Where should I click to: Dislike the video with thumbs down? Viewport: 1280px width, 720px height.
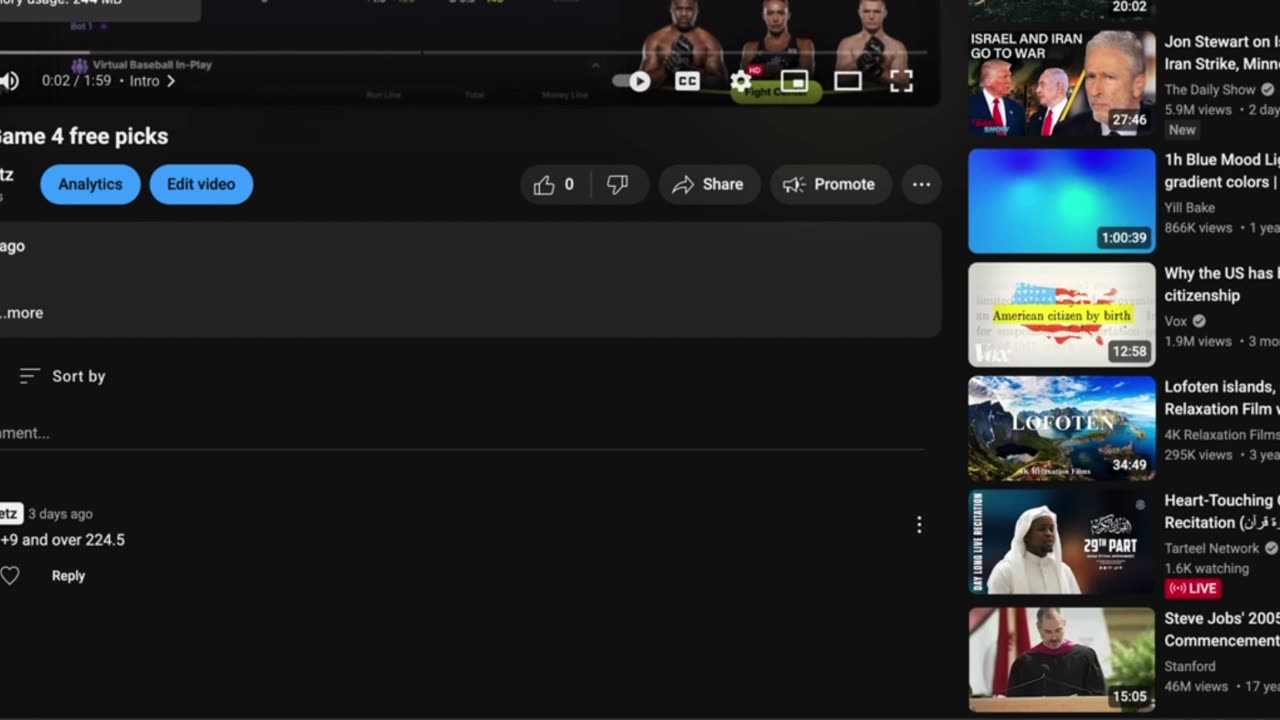coord(618,184)
